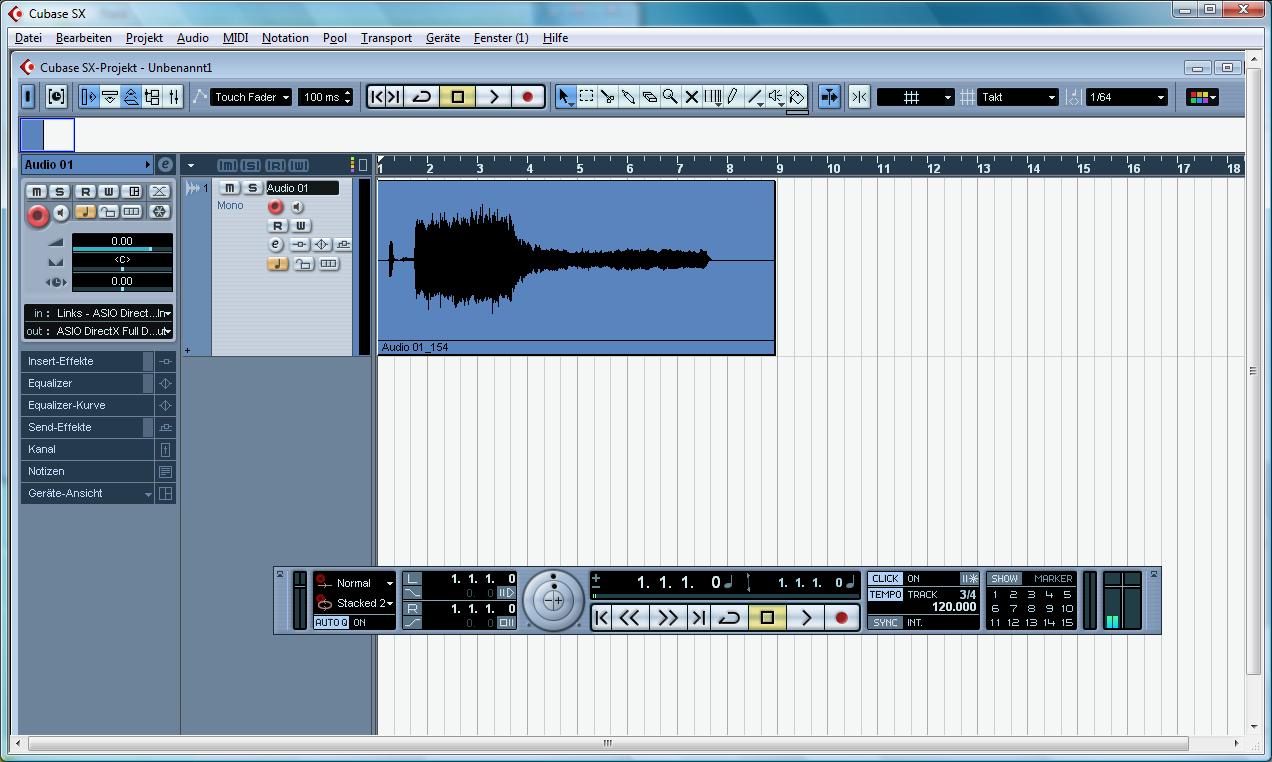Open the Bearbeiten menu
1272x762 pixels.
(x=84, y=38)
